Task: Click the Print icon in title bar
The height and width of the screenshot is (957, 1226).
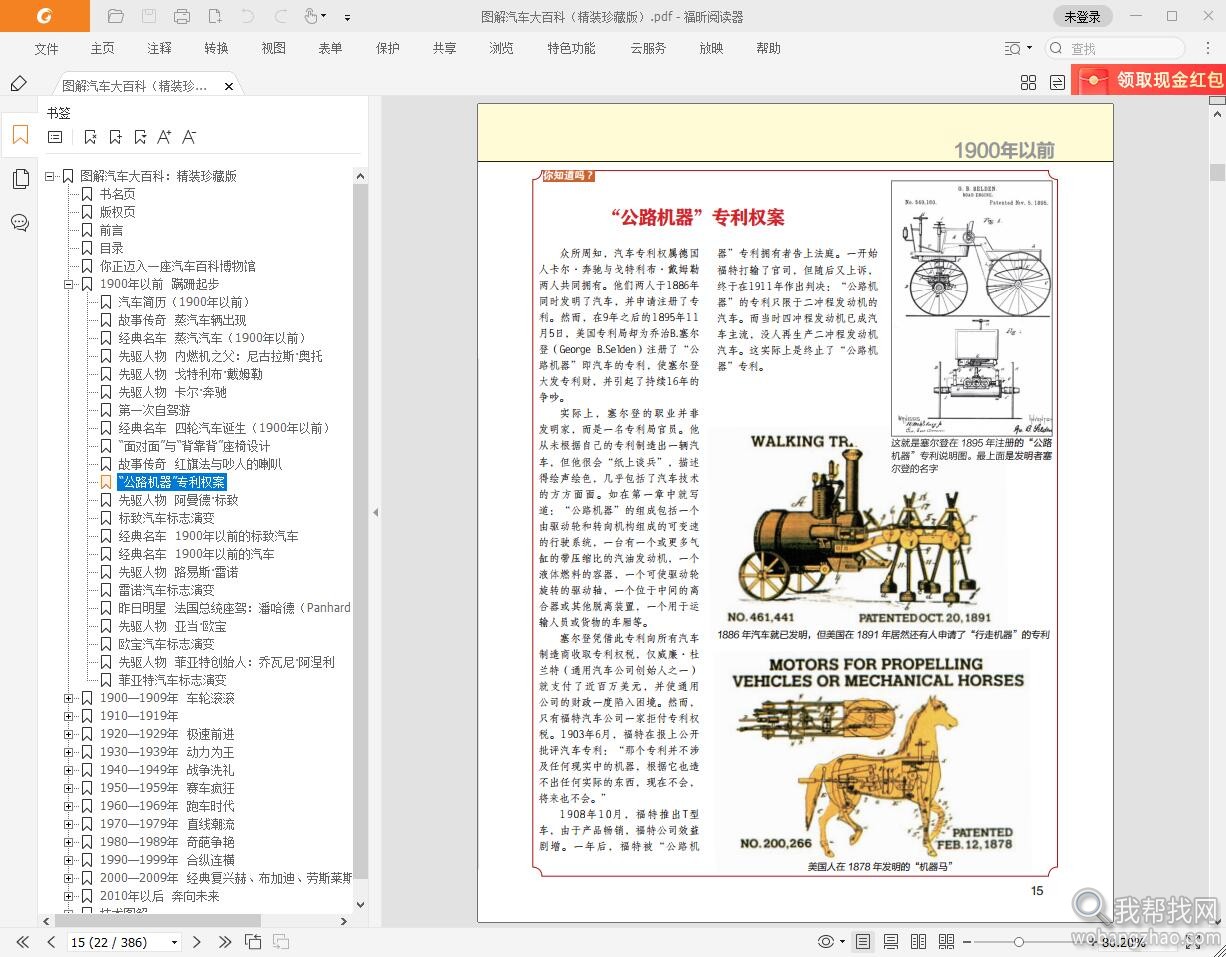Action: point(182,16)
